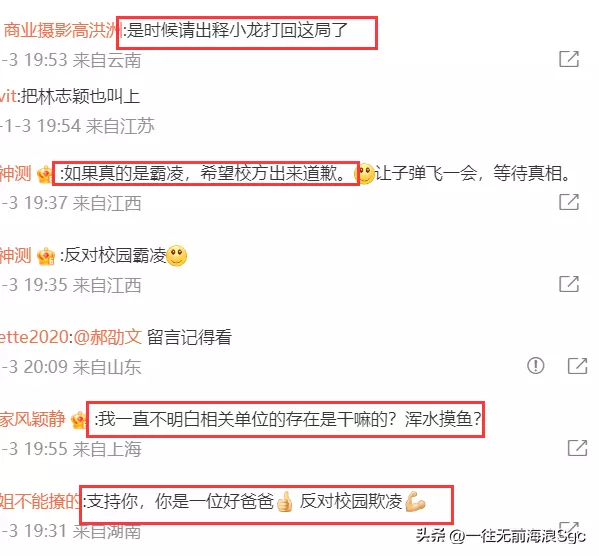Click the exclamation report icon on Shandong comment

coord(536,365)
